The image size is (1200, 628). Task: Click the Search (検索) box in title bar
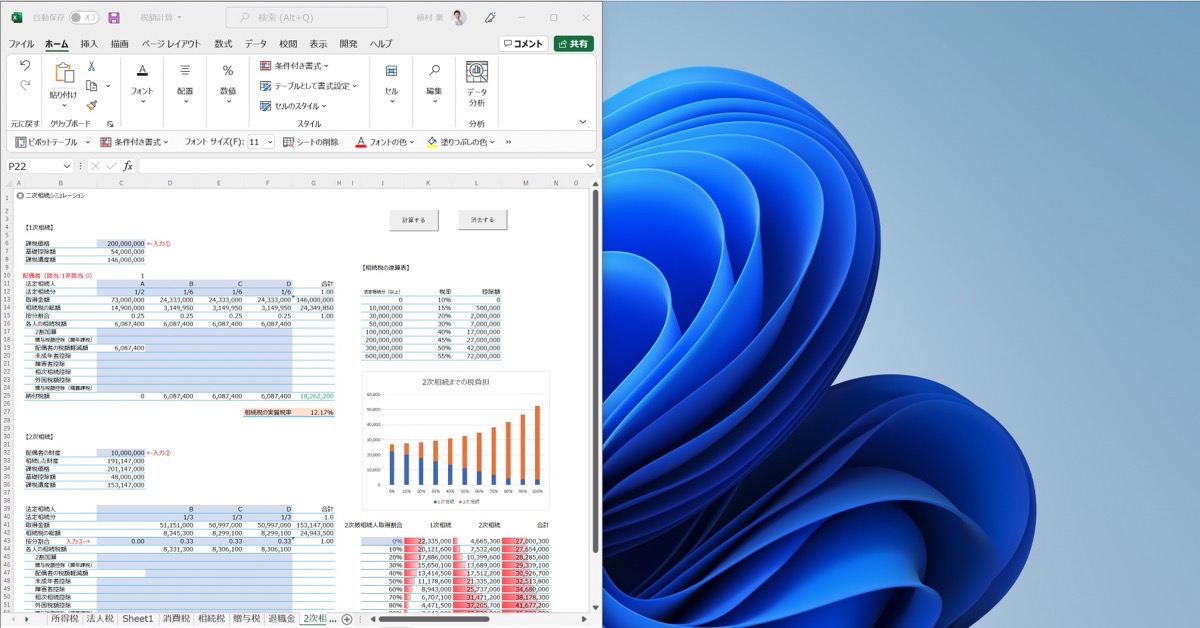coord(306,18)
